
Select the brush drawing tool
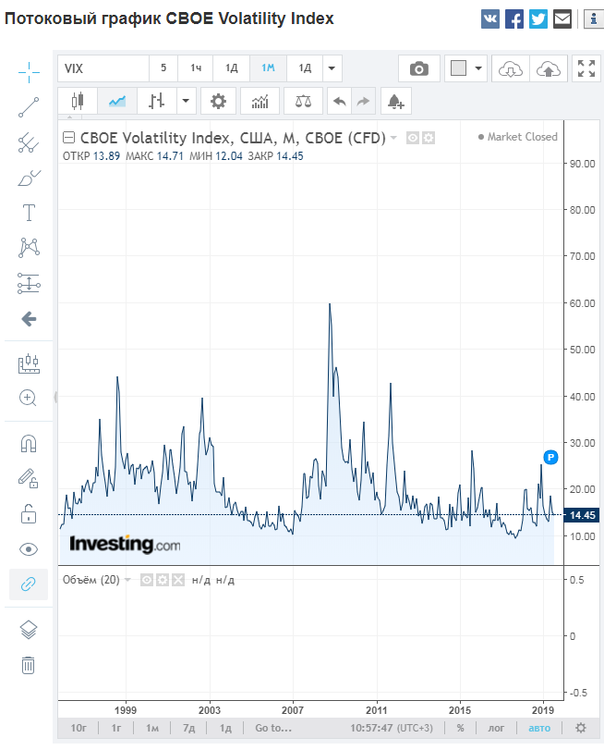pos(29,177)
